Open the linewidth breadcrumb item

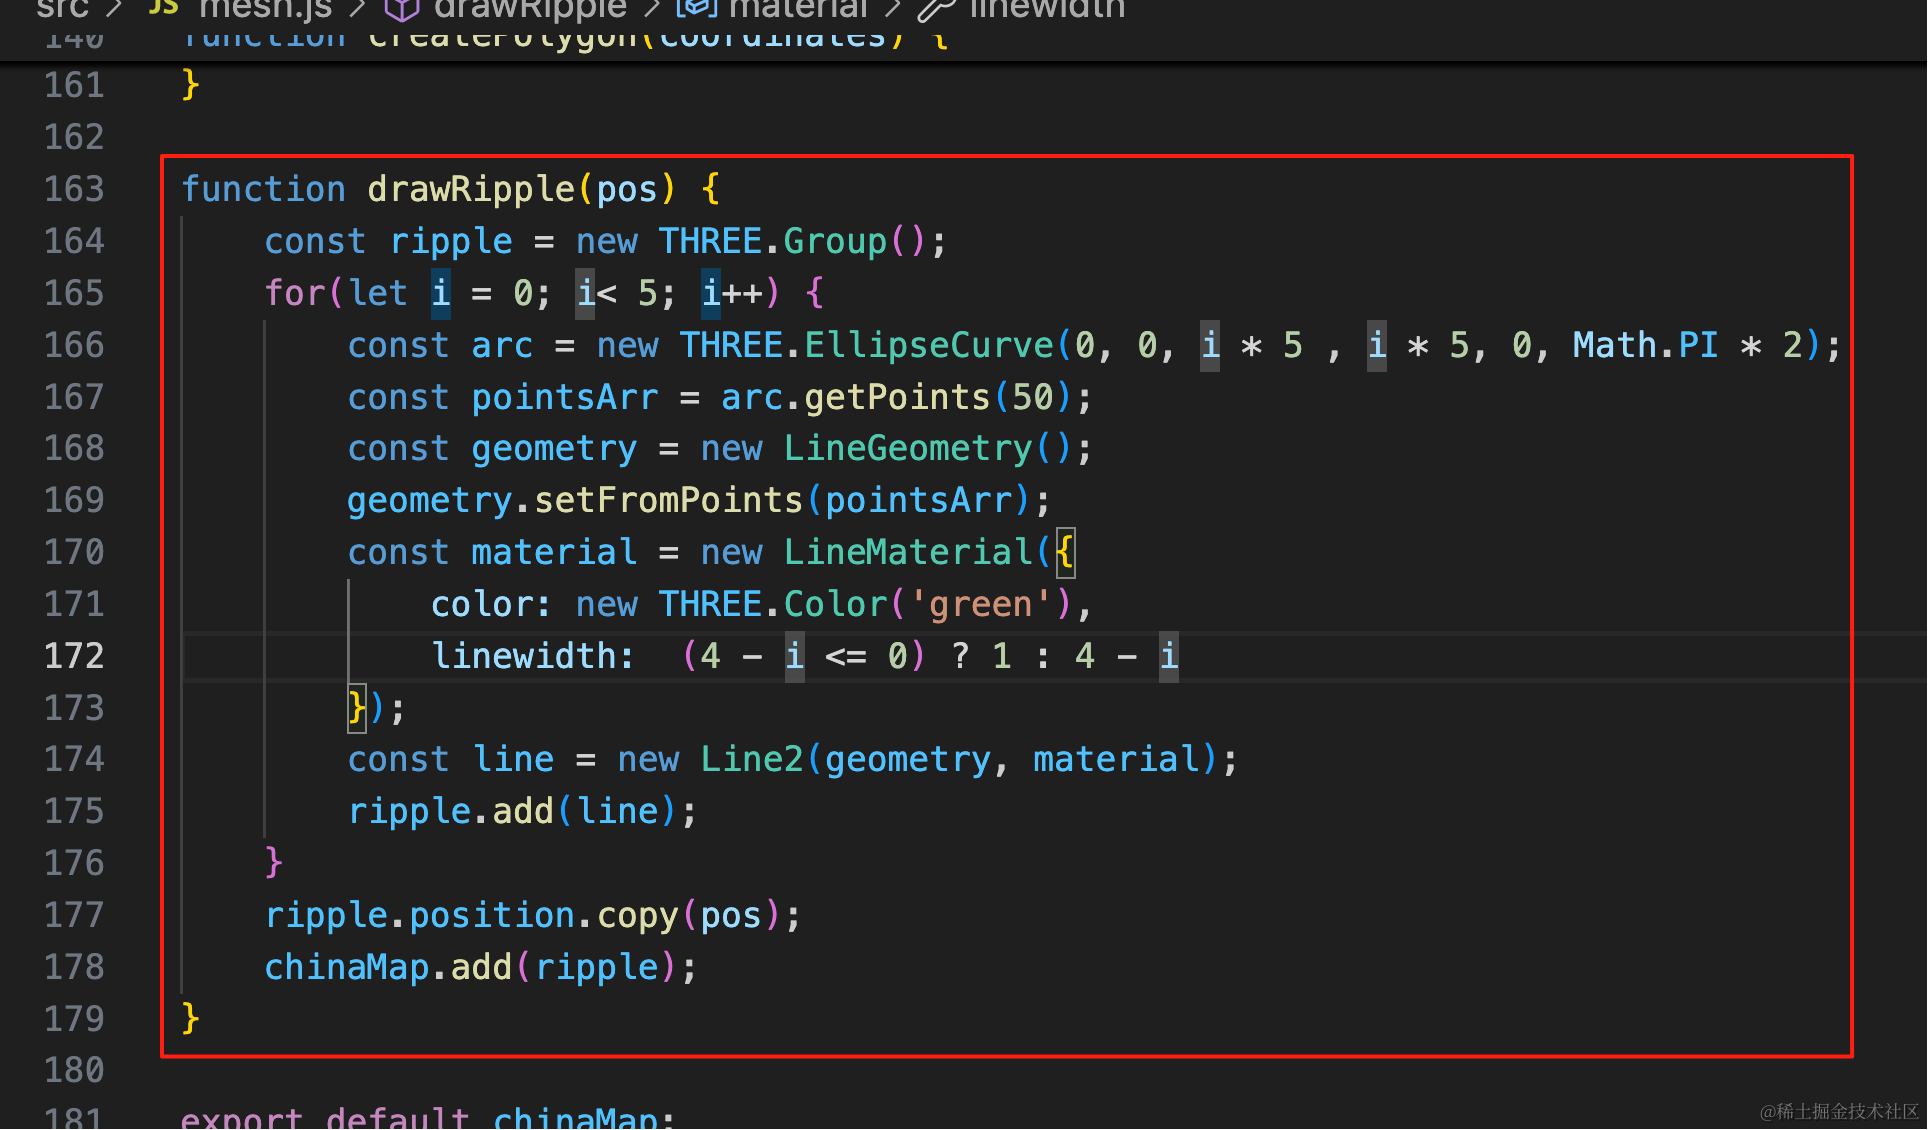(1047, 9)
